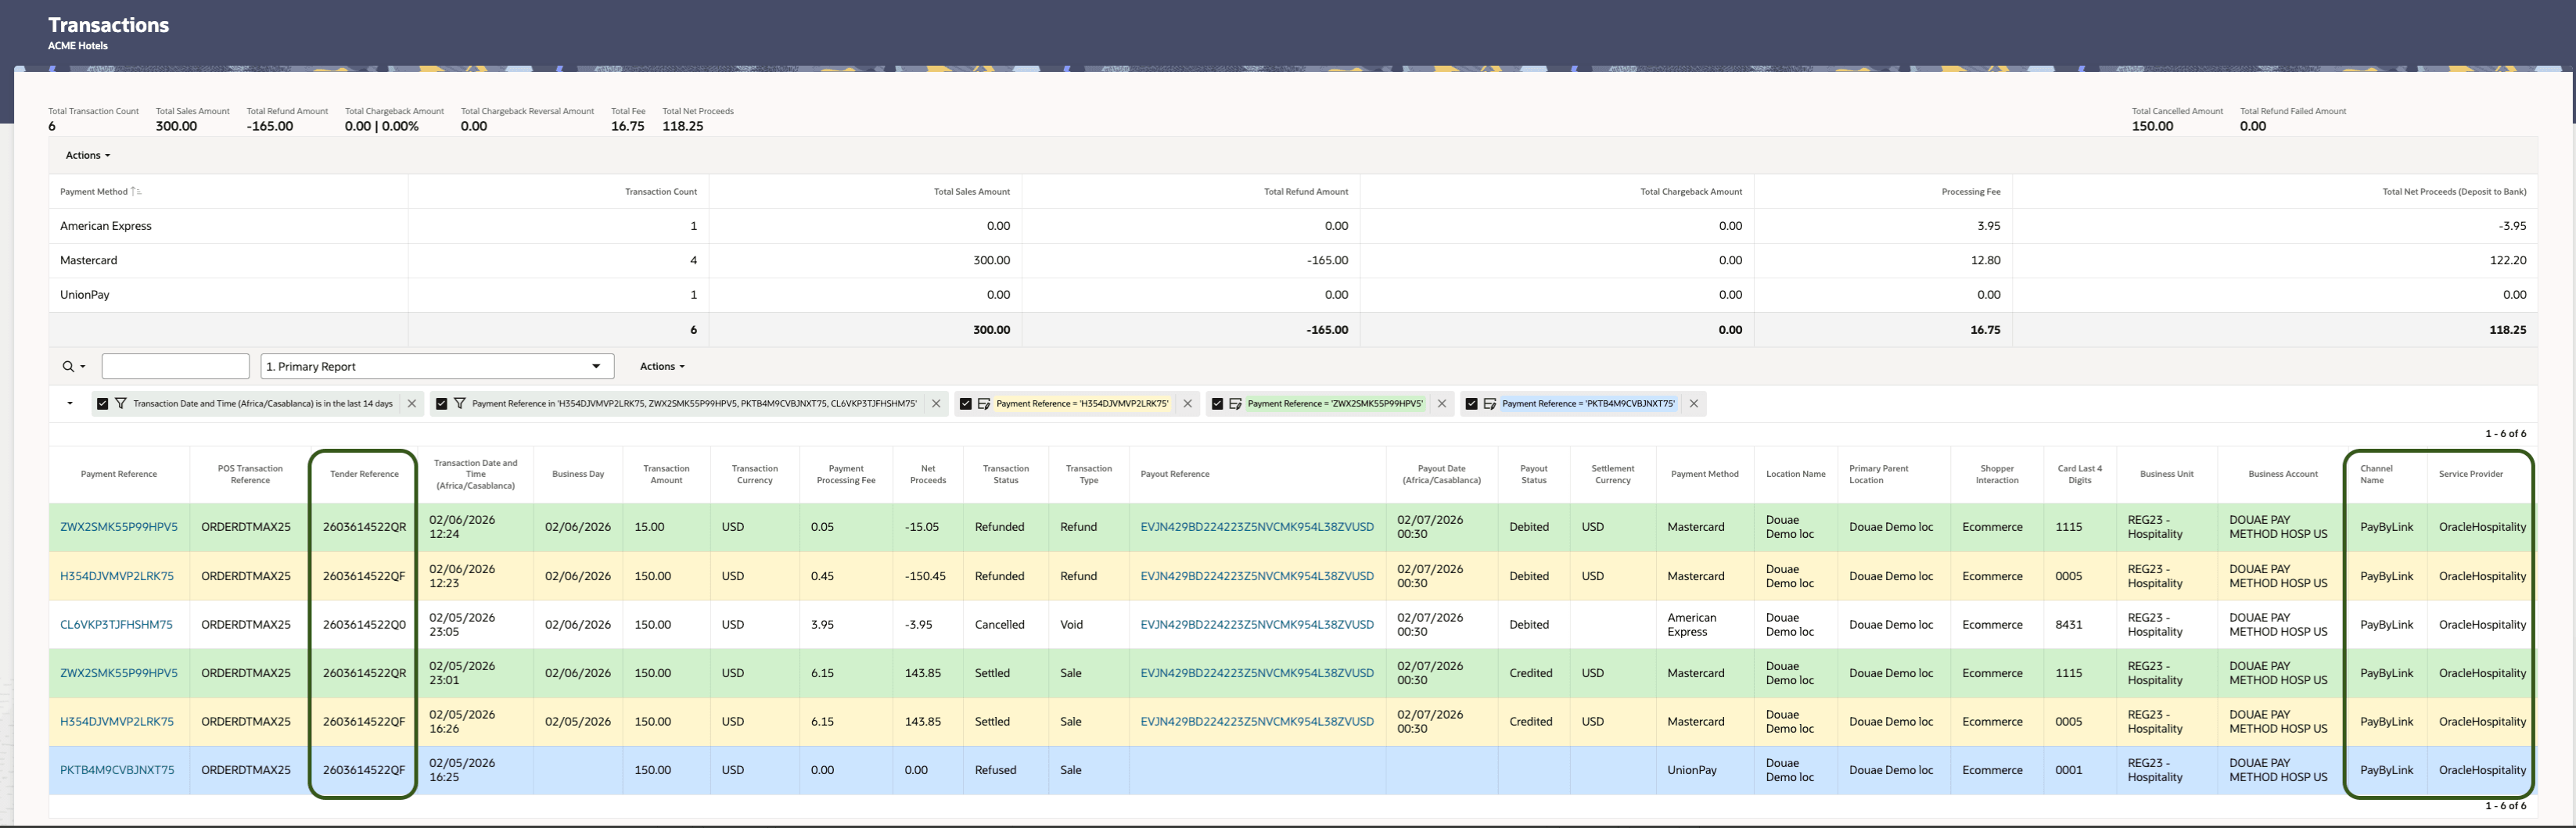Delete the blue PKTB4M9CVBJNXT75 highlight rule
Screen dimensions: 2576x828
point(1694,404)
